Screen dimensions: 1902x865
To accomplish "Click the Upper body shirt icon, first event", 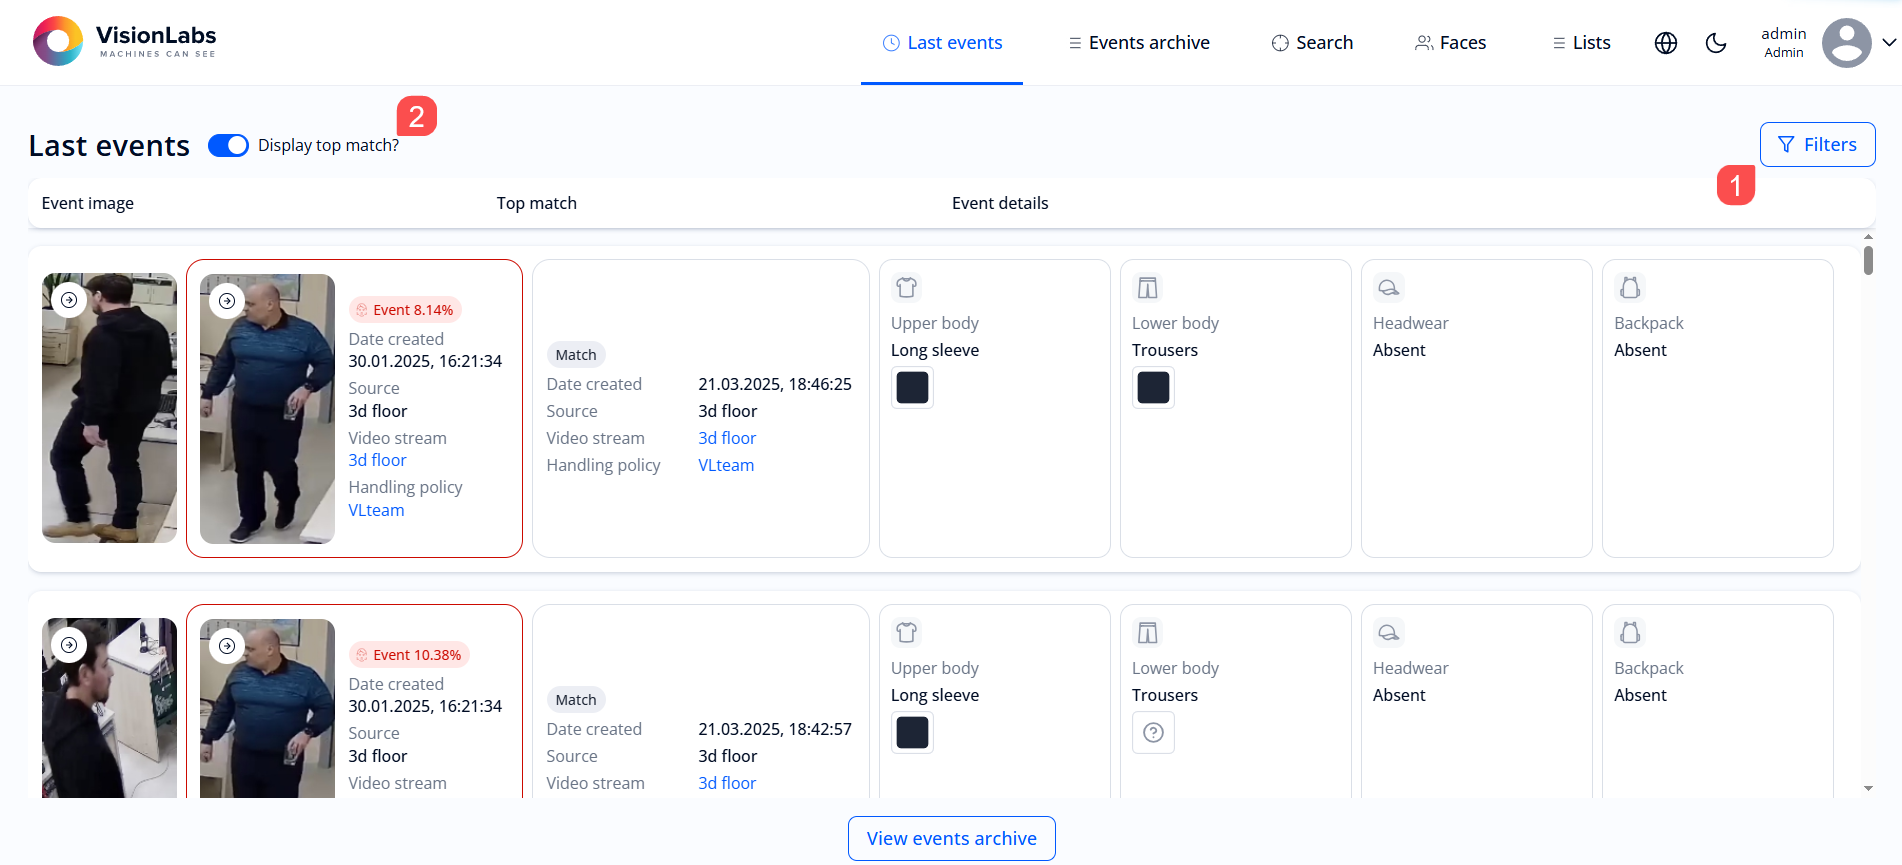I will [906, 288].
